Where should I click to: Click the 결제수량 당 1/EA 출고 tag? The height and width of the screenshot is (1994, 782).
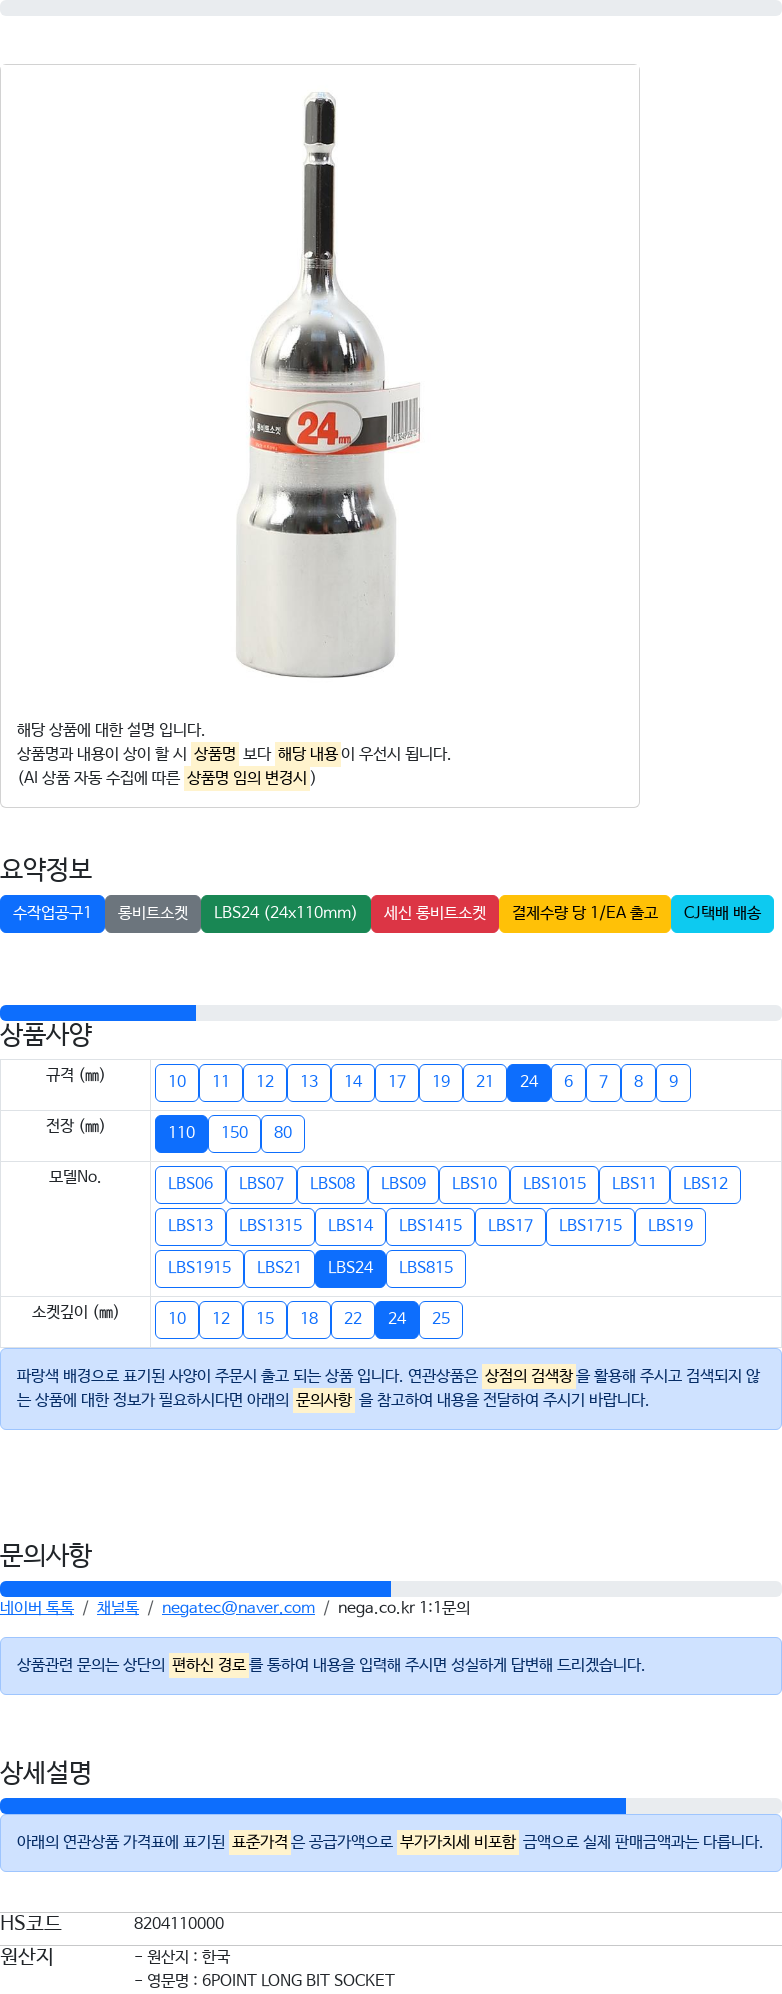pyautogui.click(x=585, y=914)
